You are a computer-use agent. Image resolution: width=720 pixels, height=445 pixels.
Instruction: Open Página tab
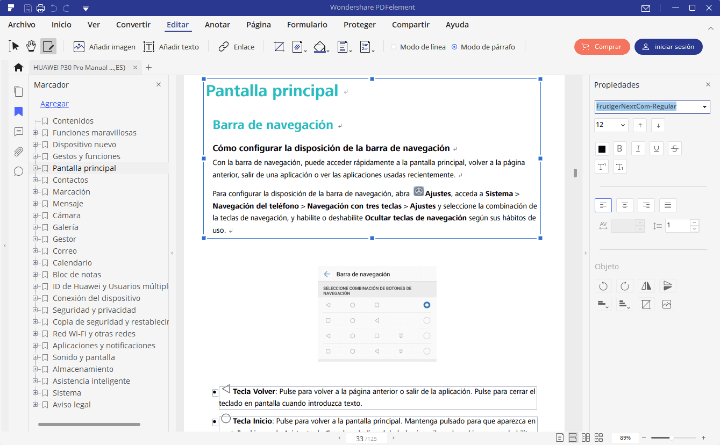259,25
